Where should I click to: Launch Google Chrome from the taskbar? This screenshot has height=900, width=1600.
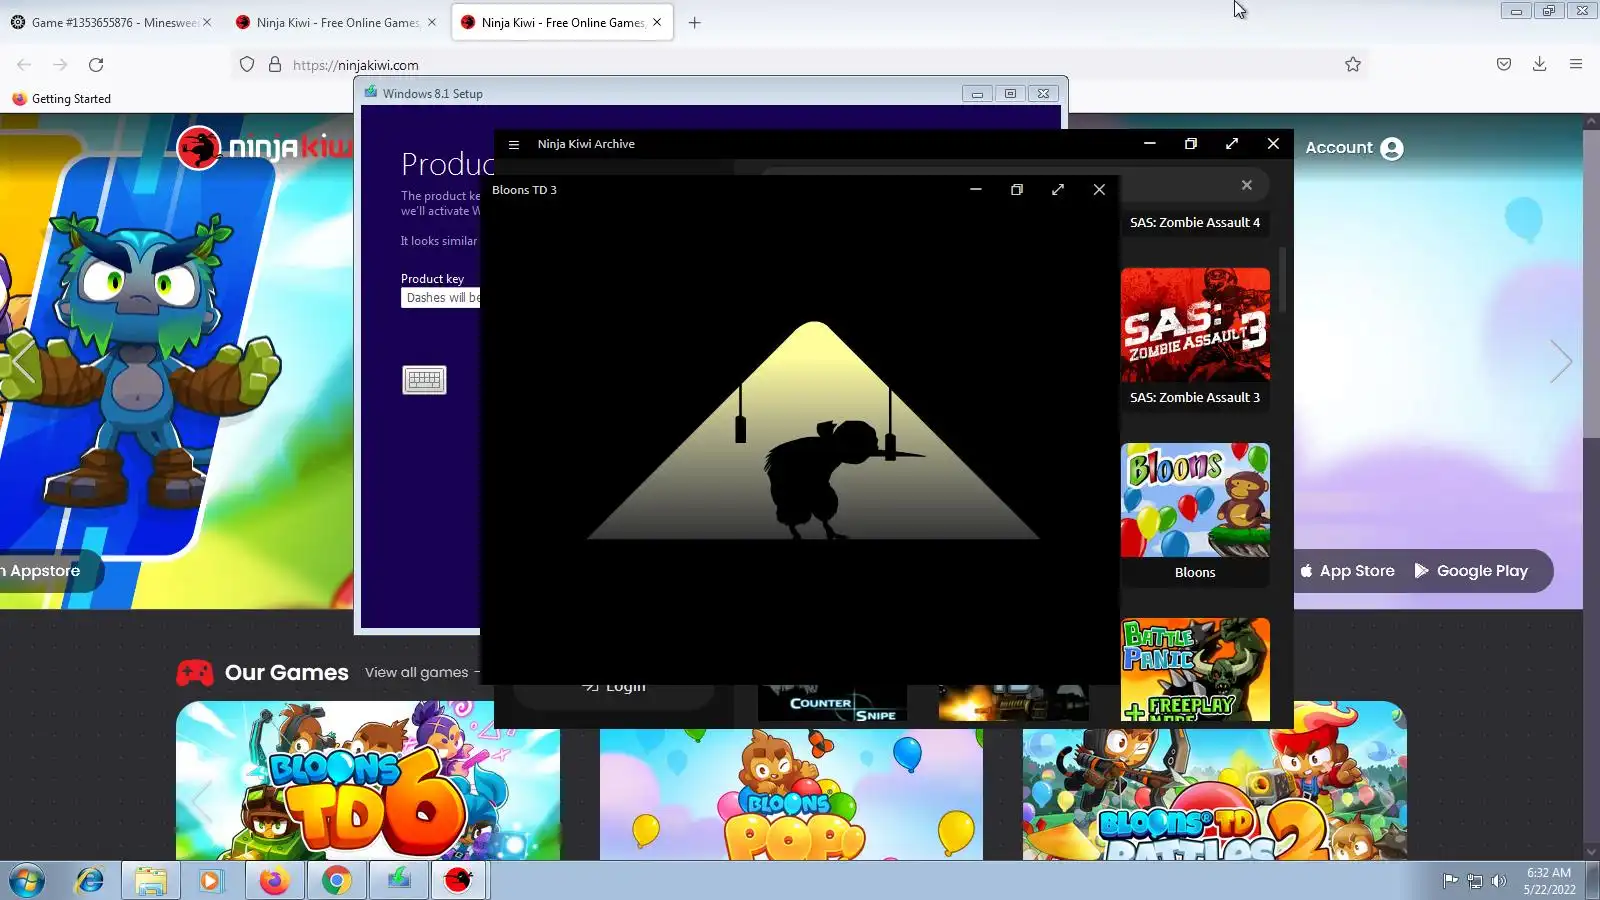337,881
